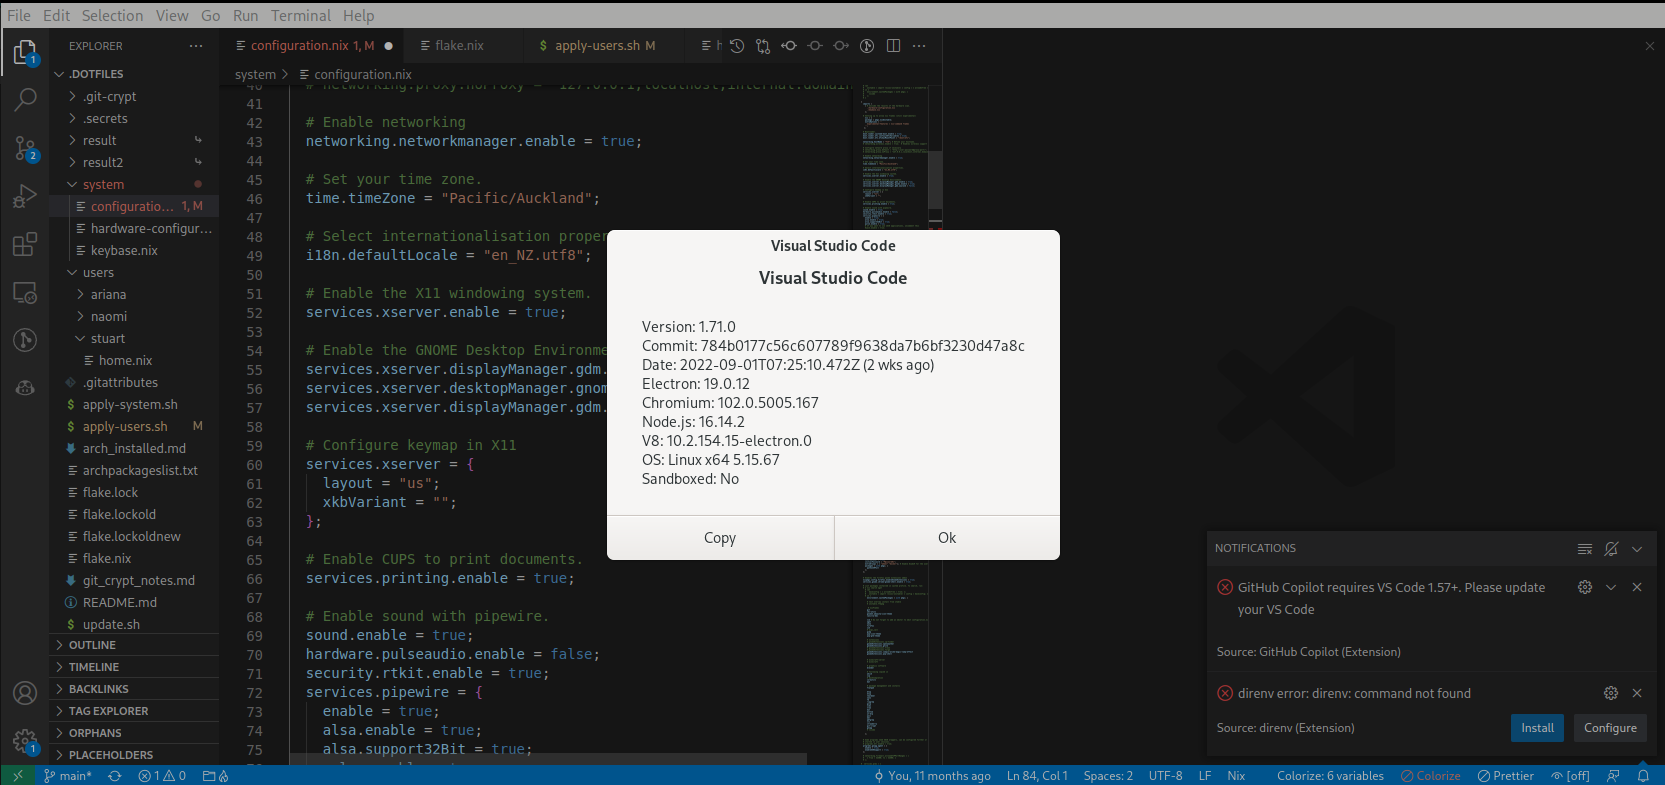The height and width of the screenshot is (785, 1665).
Task: Open the Help menu
Action: [358, 15]
